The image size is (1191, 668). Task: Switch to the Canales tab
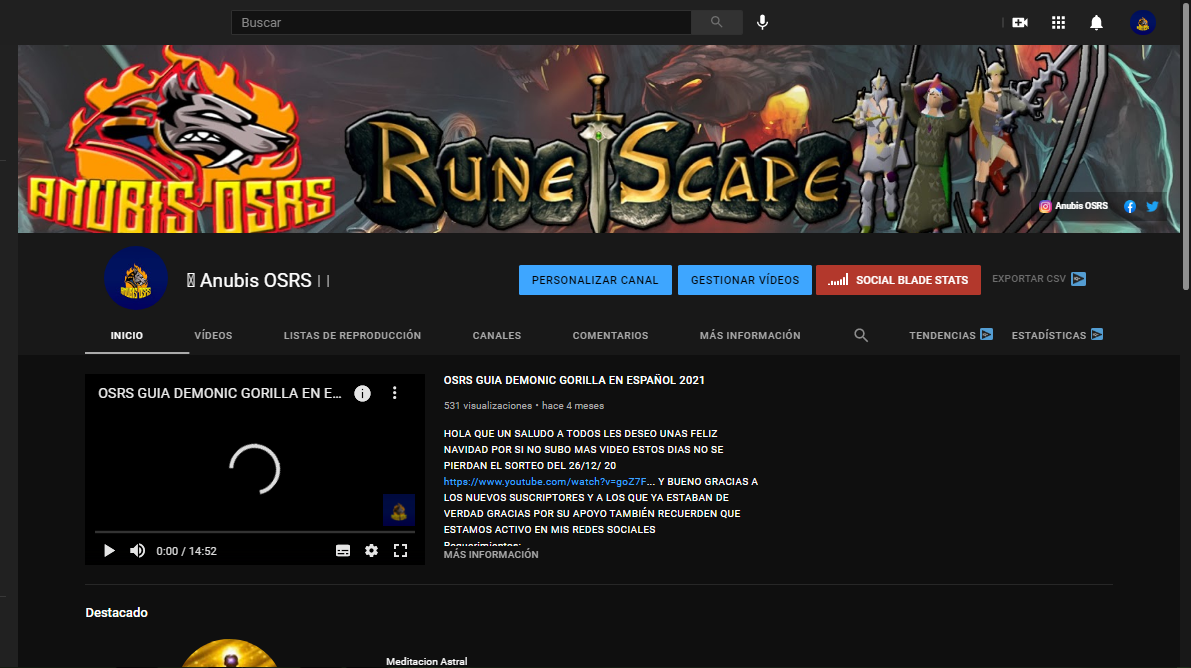(497, 335)
